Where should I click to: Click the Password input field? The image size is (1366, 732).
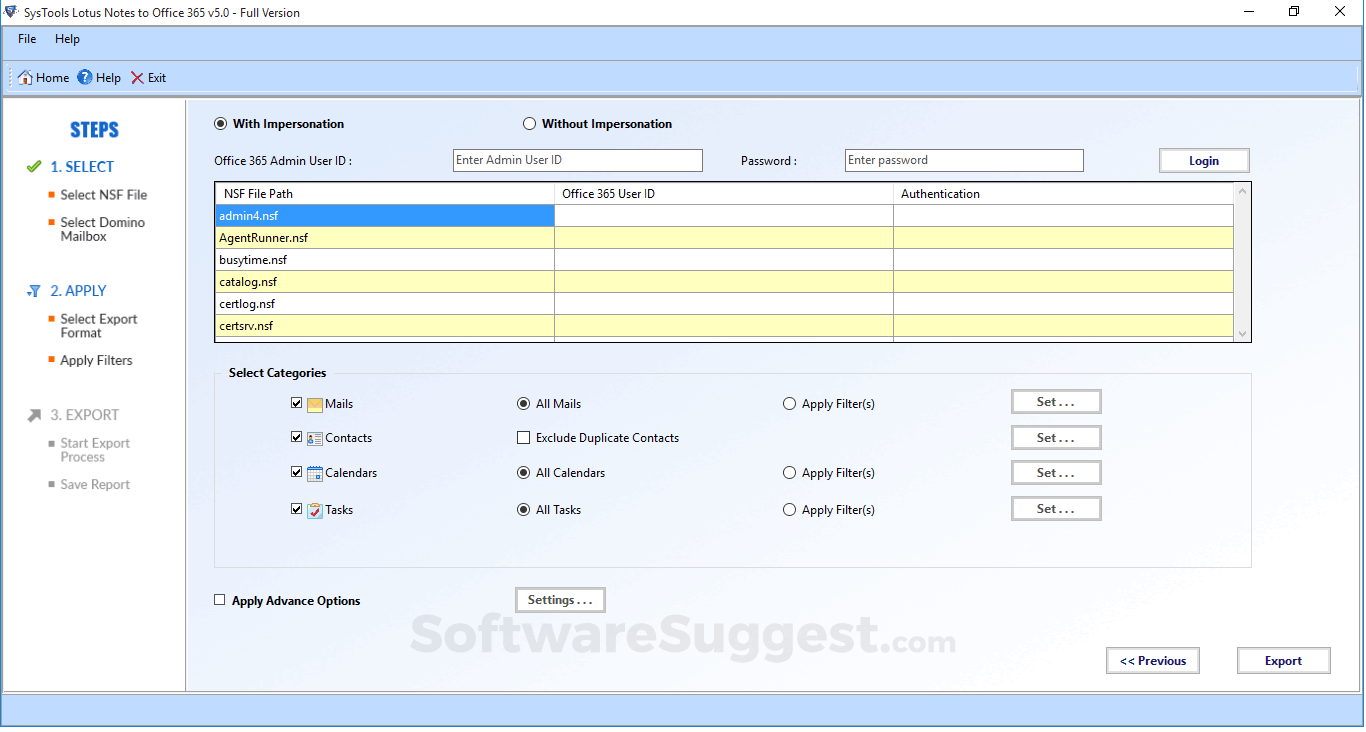click(964, 160)
